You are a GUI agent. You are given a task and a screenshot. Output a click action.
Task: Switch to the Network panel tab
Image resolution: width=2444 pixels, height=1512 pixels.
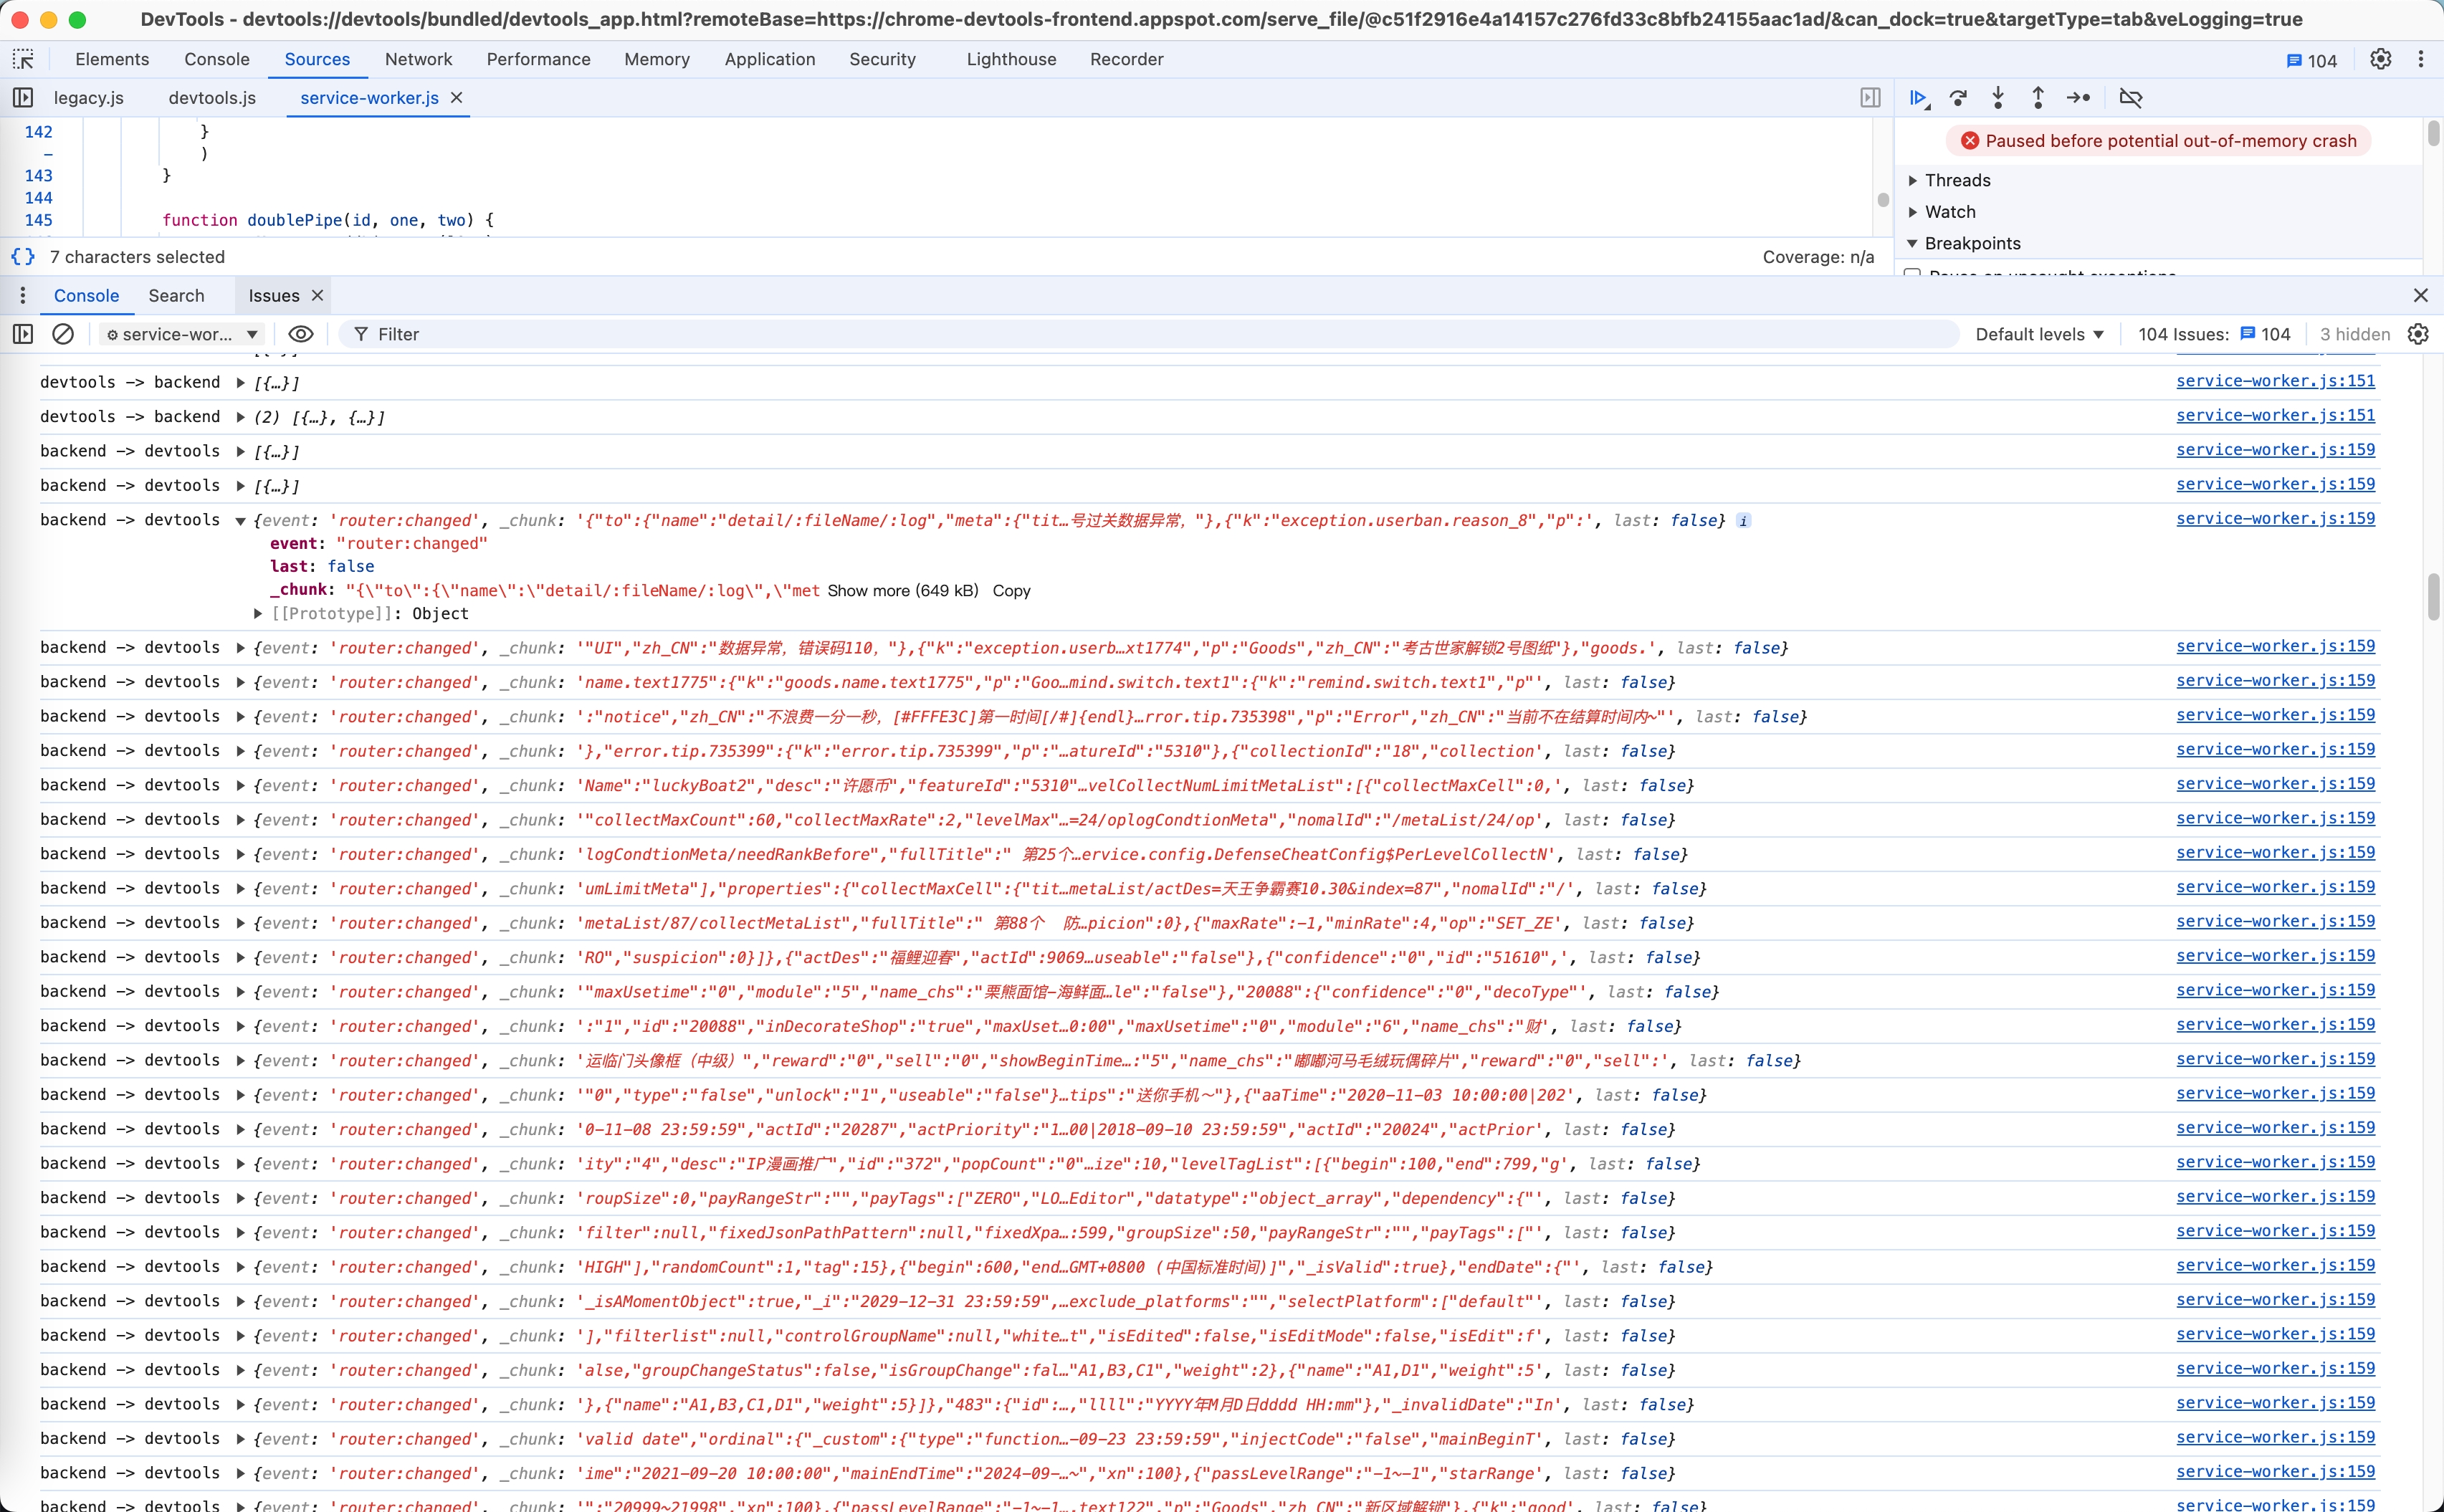[x=418, y=59]
